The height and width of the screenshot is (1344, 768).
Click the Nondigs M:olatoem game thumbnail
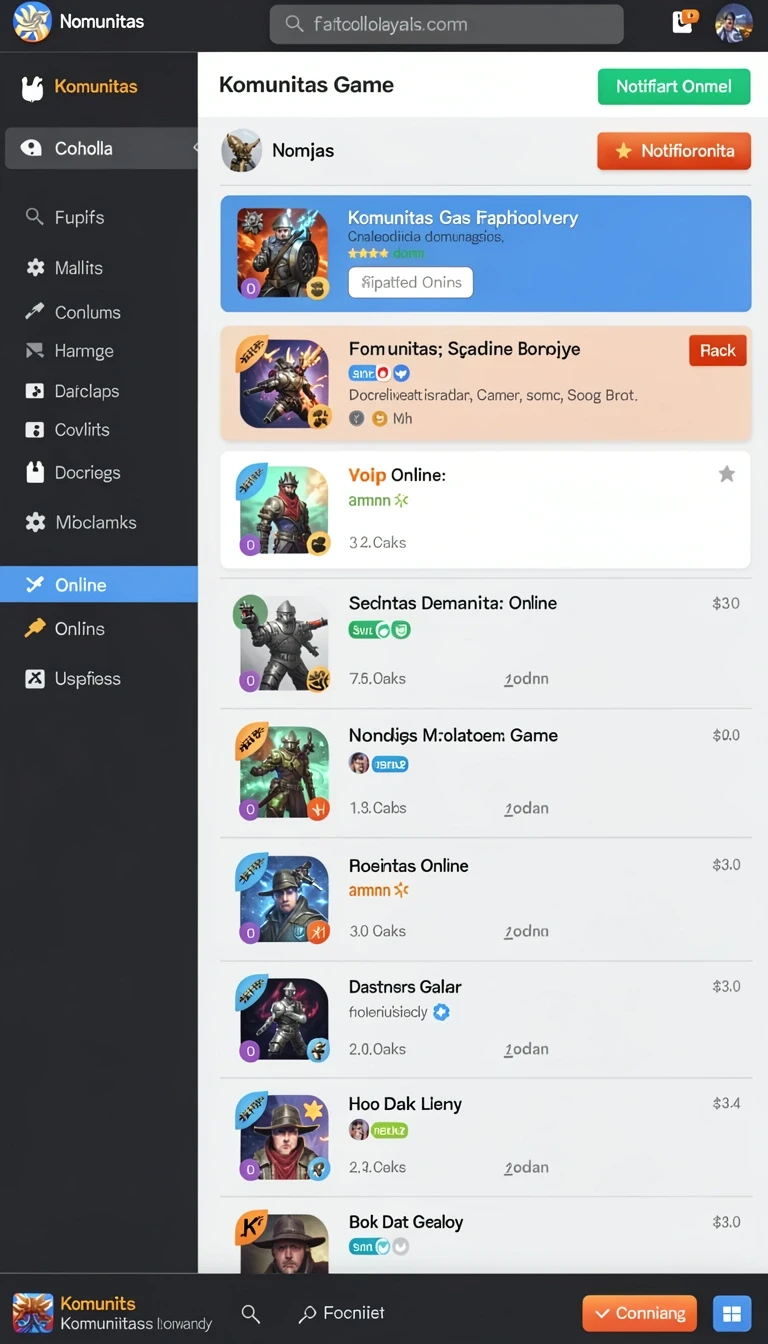(x=282, y=773)
